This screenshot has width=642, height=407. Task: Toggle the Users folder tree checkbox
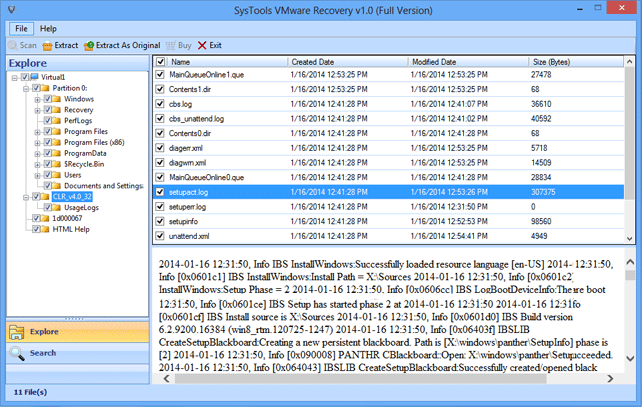(x=47, y=175)
